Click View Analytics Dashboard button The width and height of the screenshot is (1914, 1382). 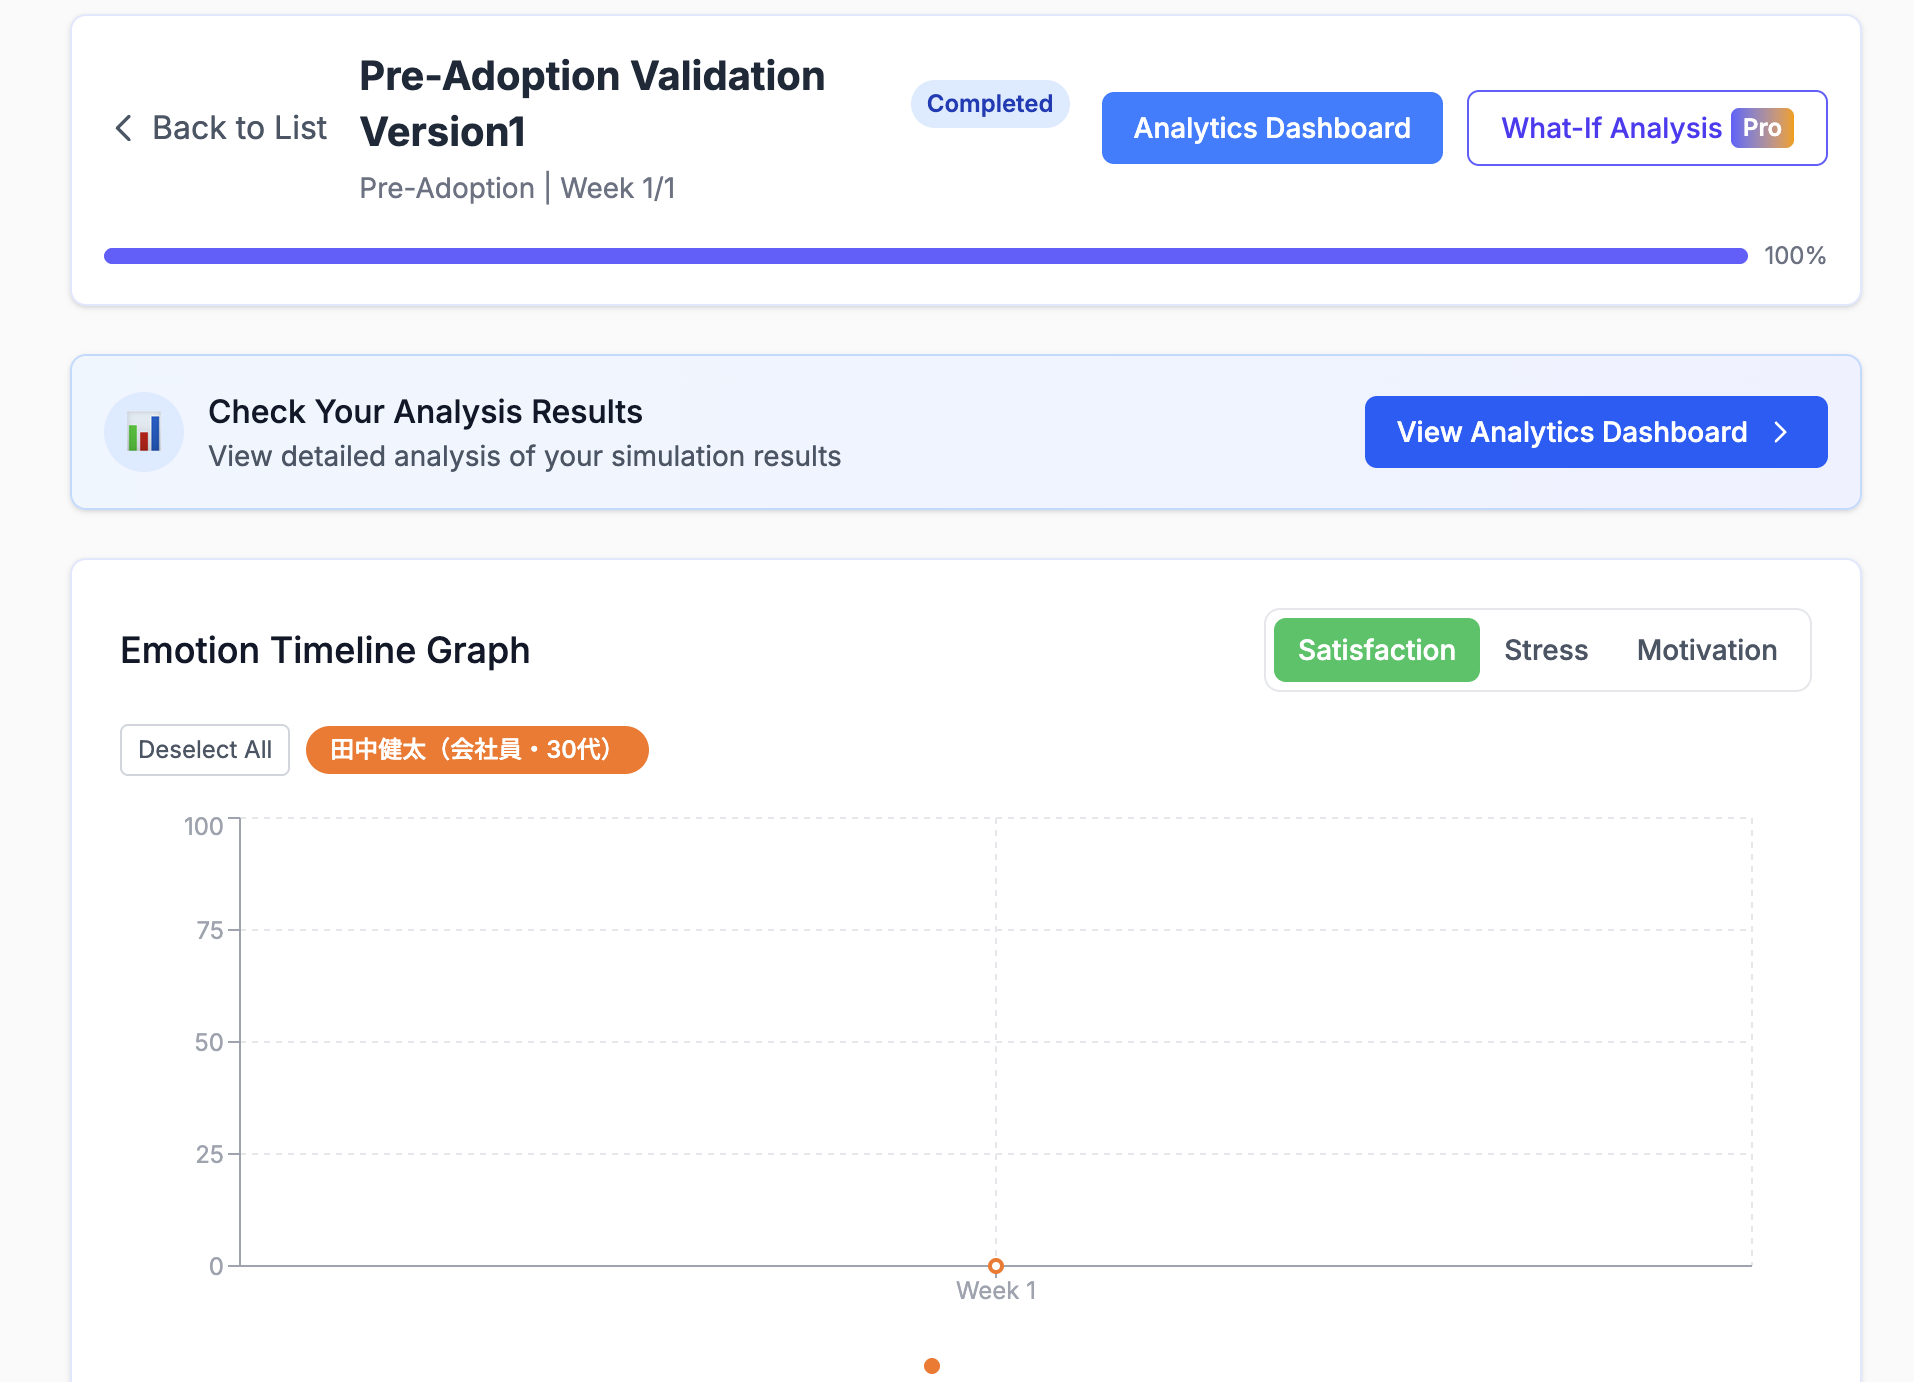click(1596, 432)
